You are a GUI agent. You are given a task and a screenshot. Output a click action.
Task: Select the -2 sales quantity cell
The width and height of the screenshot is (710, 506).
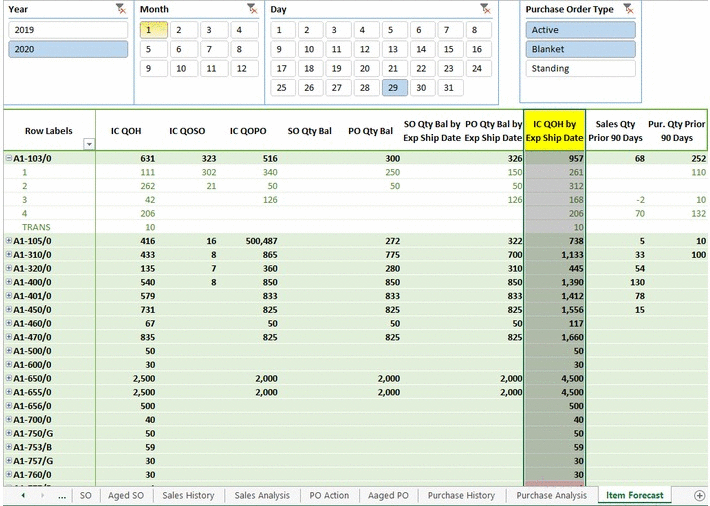pyautogui.click(x=616, y=199)
